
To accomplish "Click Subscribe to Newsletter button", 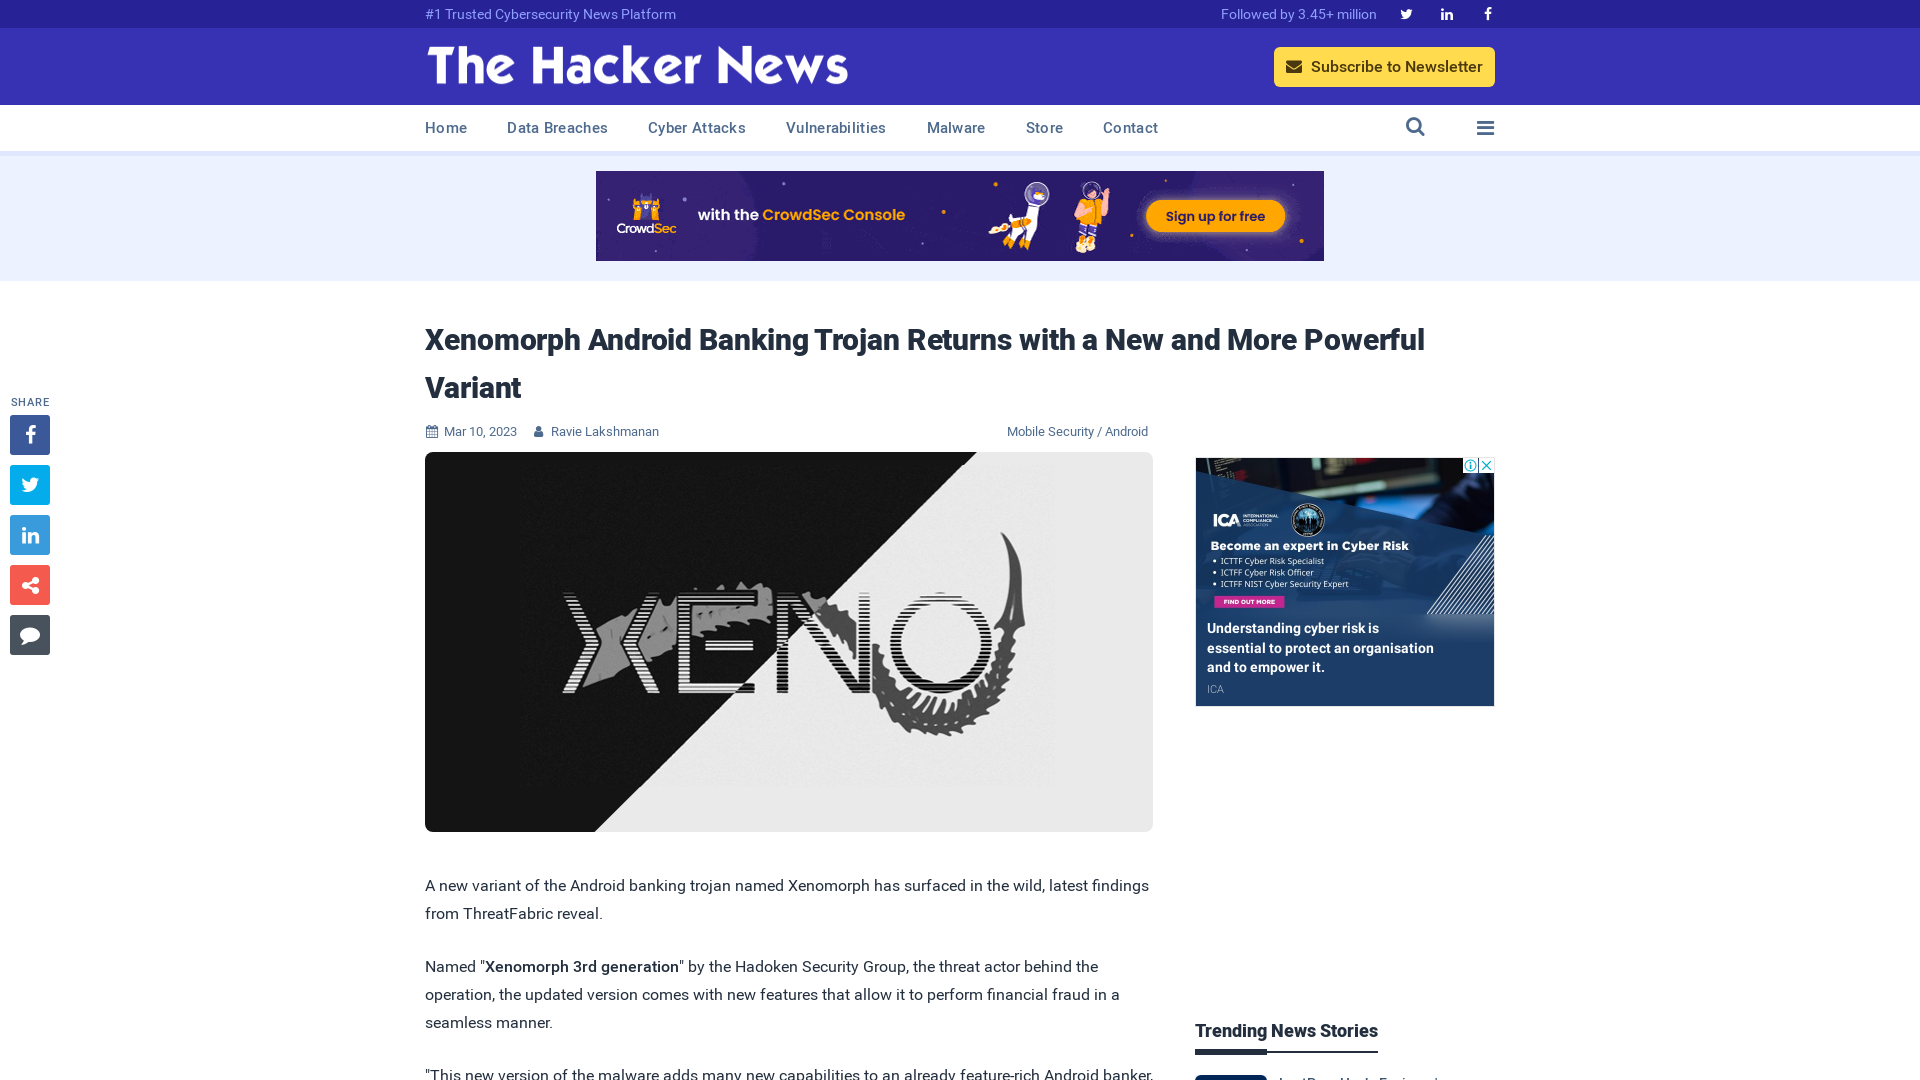I will (x=1385, y=66).
